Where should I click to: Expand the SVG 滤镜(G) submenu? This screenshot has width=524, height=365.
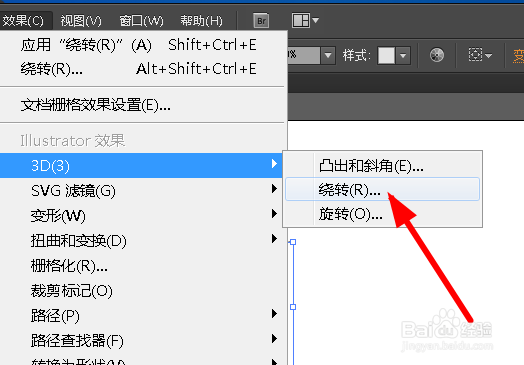tap(142, 191)
